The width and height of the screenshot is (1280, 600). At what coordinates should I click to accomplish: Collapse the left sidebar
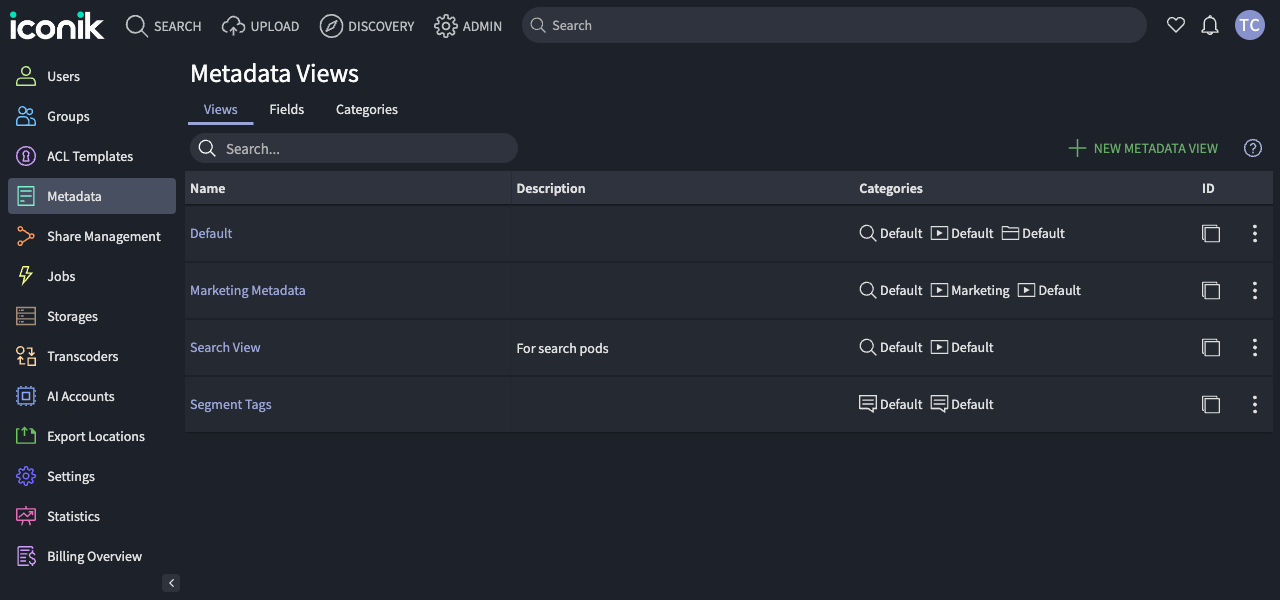[171, 582]
